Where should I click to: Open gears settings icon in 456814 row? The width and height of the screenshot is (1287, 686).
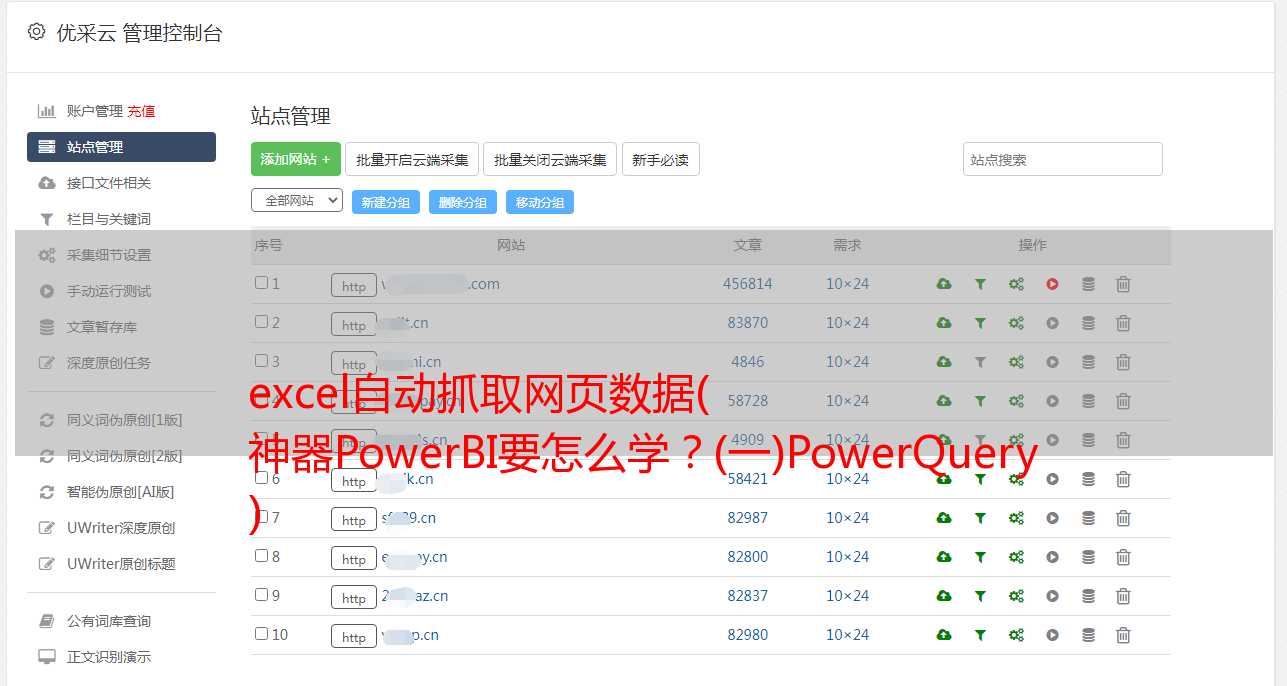(1016, 284)
